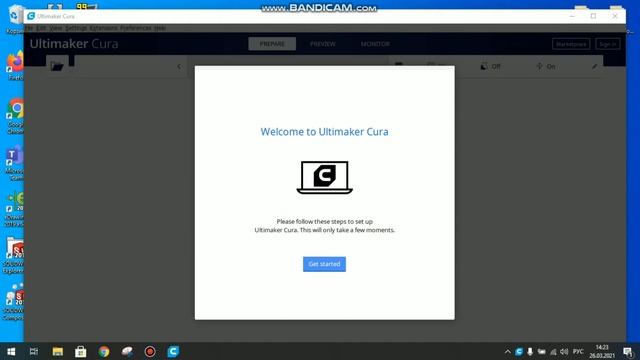Switch to the PREPARE stage tab
640x360 pixels.
click(272, 44)
